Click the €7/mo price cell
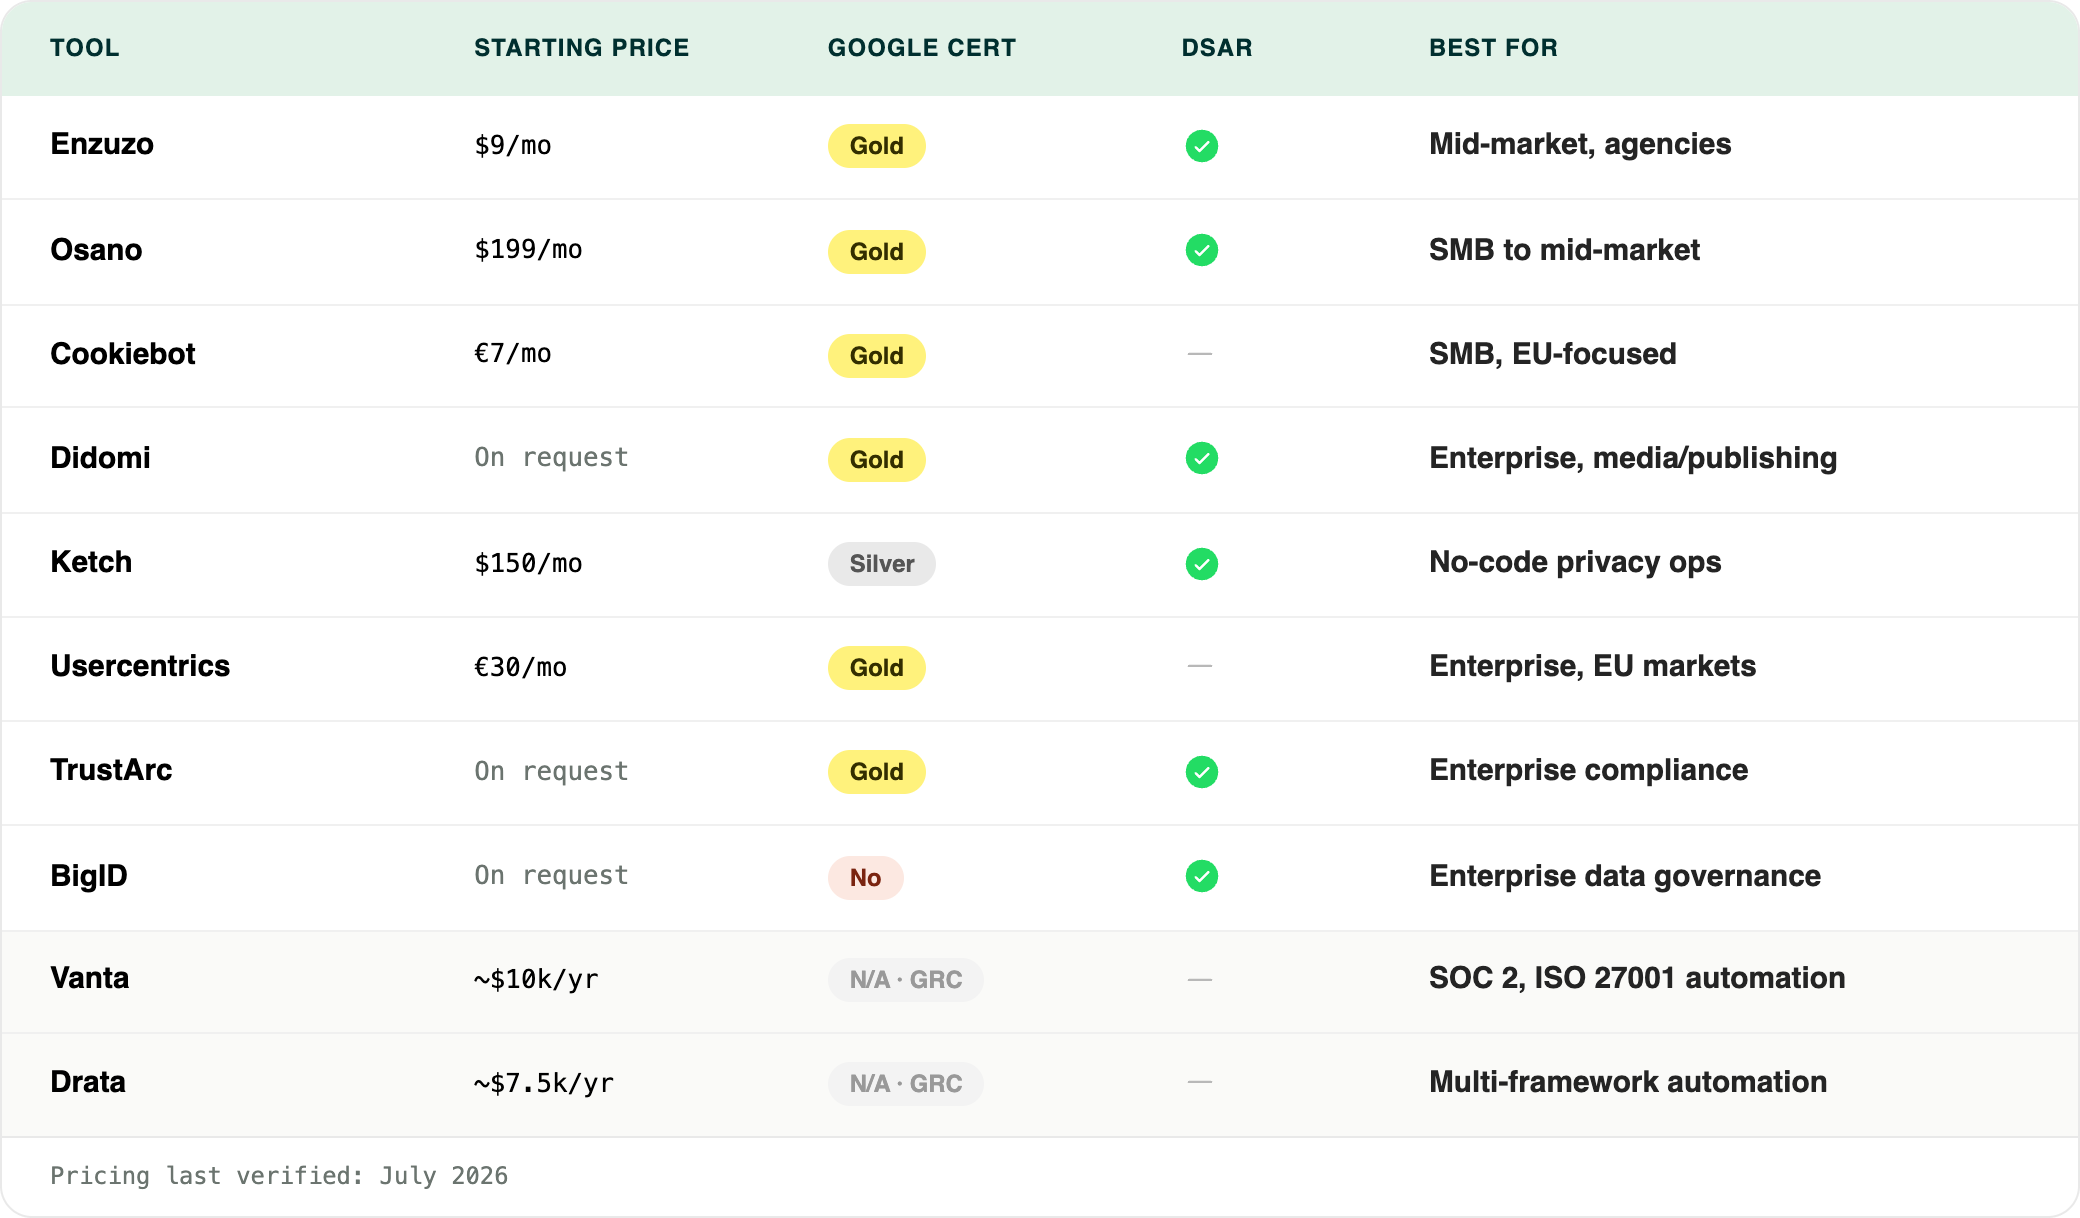This screenshot has width=2080, height=1218. [513, 354]
